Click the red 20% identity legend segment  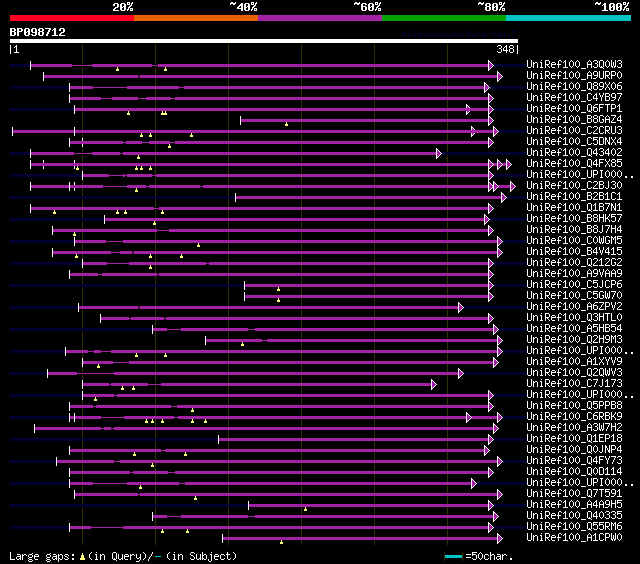pyautogui.click(x=72, y=18)
